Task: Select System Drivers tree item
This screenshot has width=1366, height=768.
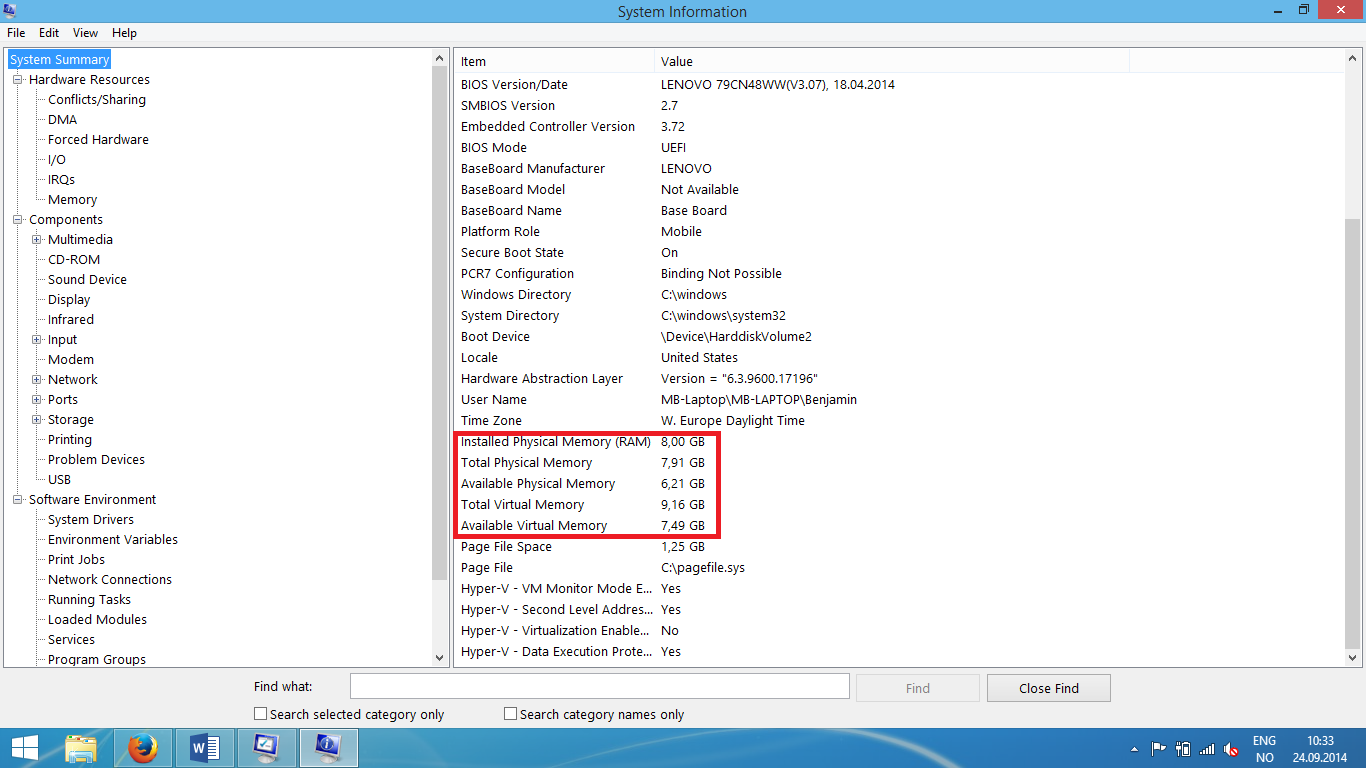Action: pyautogui.click(x=91, y=520)
